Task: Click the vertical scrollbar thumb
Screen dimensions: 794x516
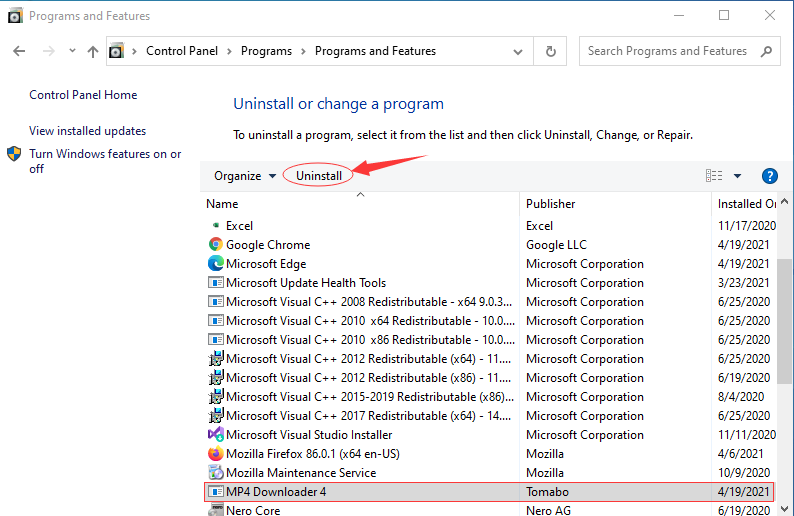Action: coord(785,322)
